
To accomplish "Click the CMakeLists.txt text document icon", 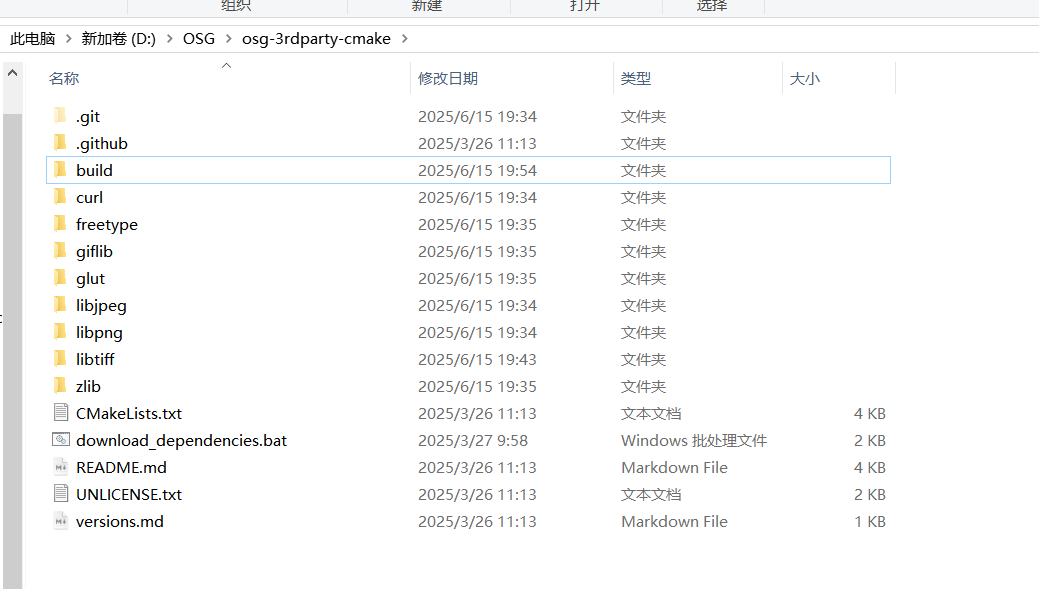I will [x=61, y=413].
